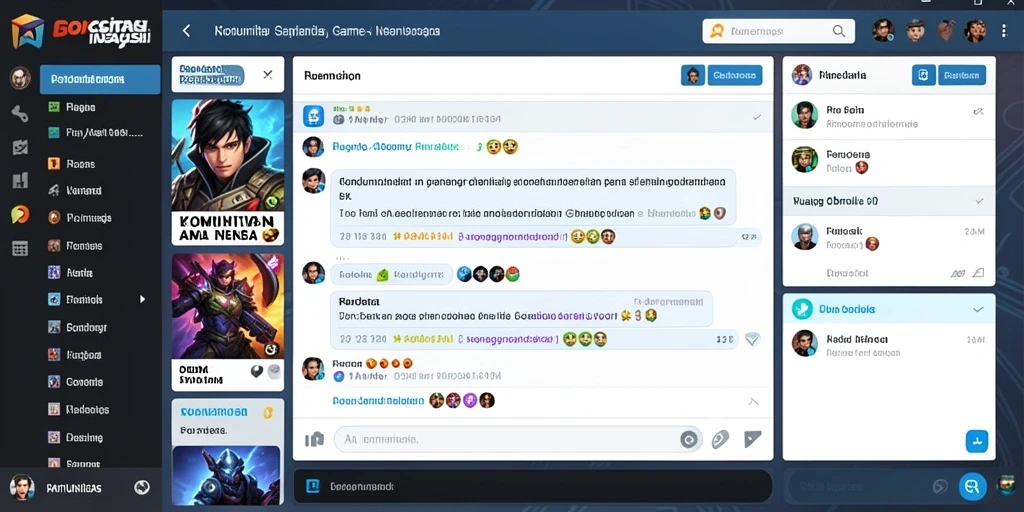Click the media icon left of the message box
The height and width of the screenshot is (512, 1024).
point(314,440)
